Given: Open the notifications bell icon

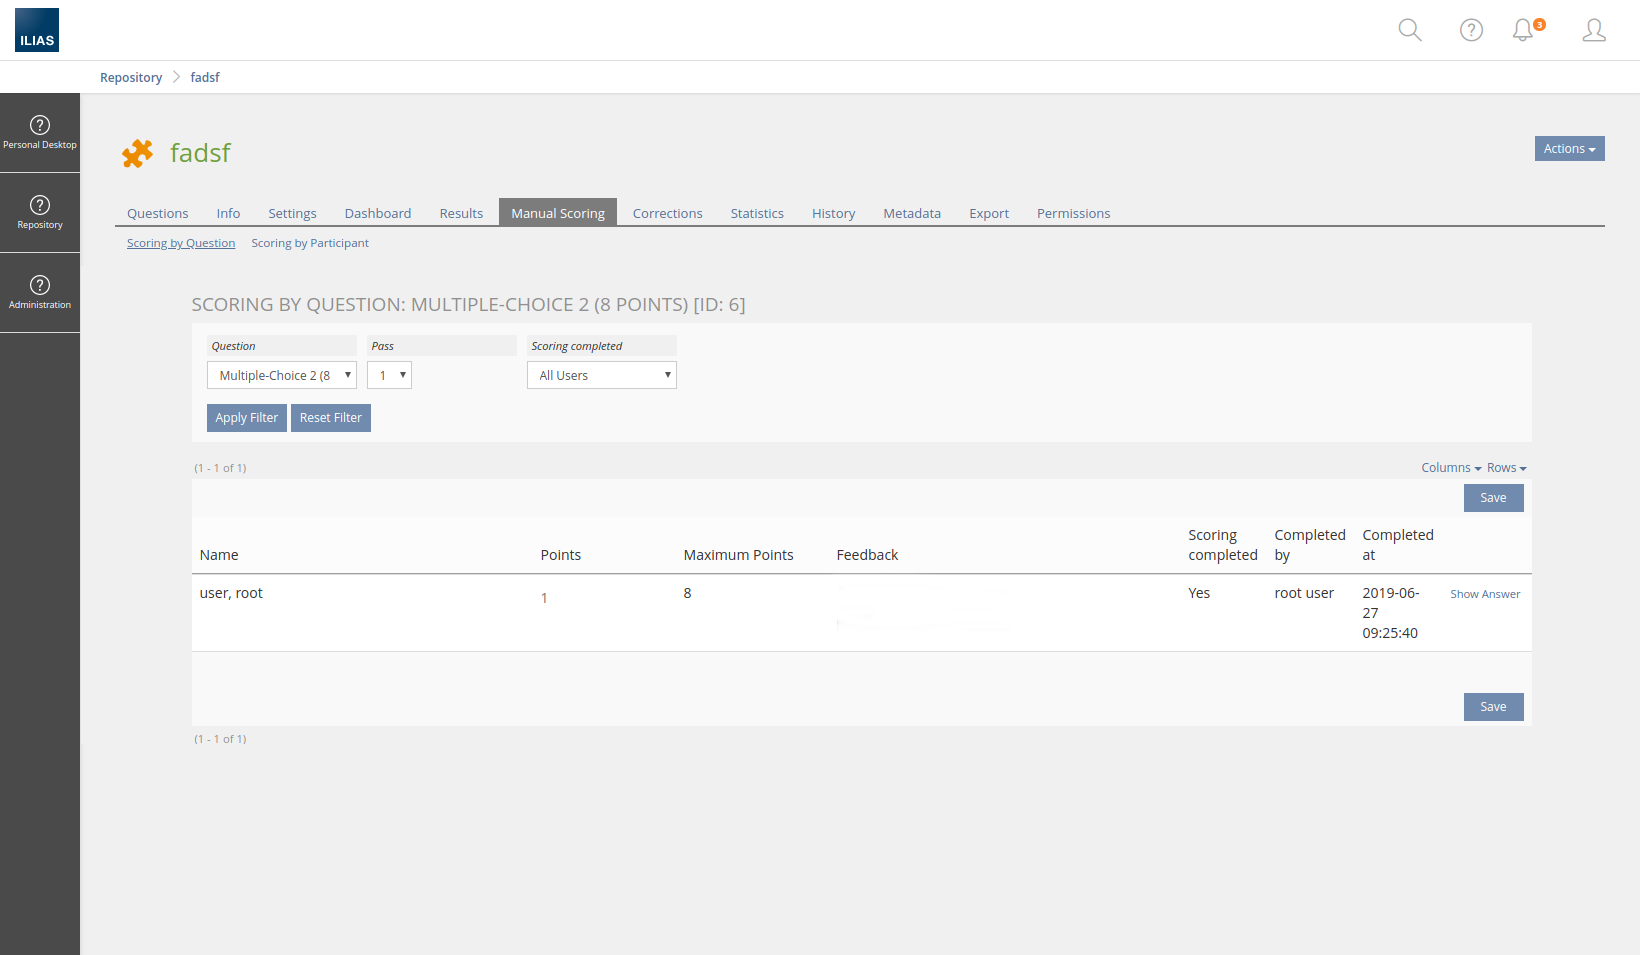Looking at the screenshot, I should pos(1523,30).
